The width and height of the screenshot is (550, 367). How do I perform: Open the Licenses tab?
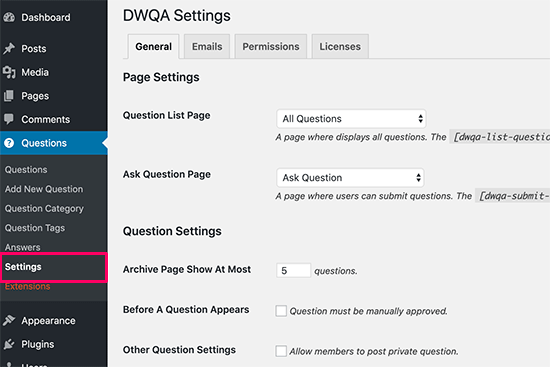340,46
